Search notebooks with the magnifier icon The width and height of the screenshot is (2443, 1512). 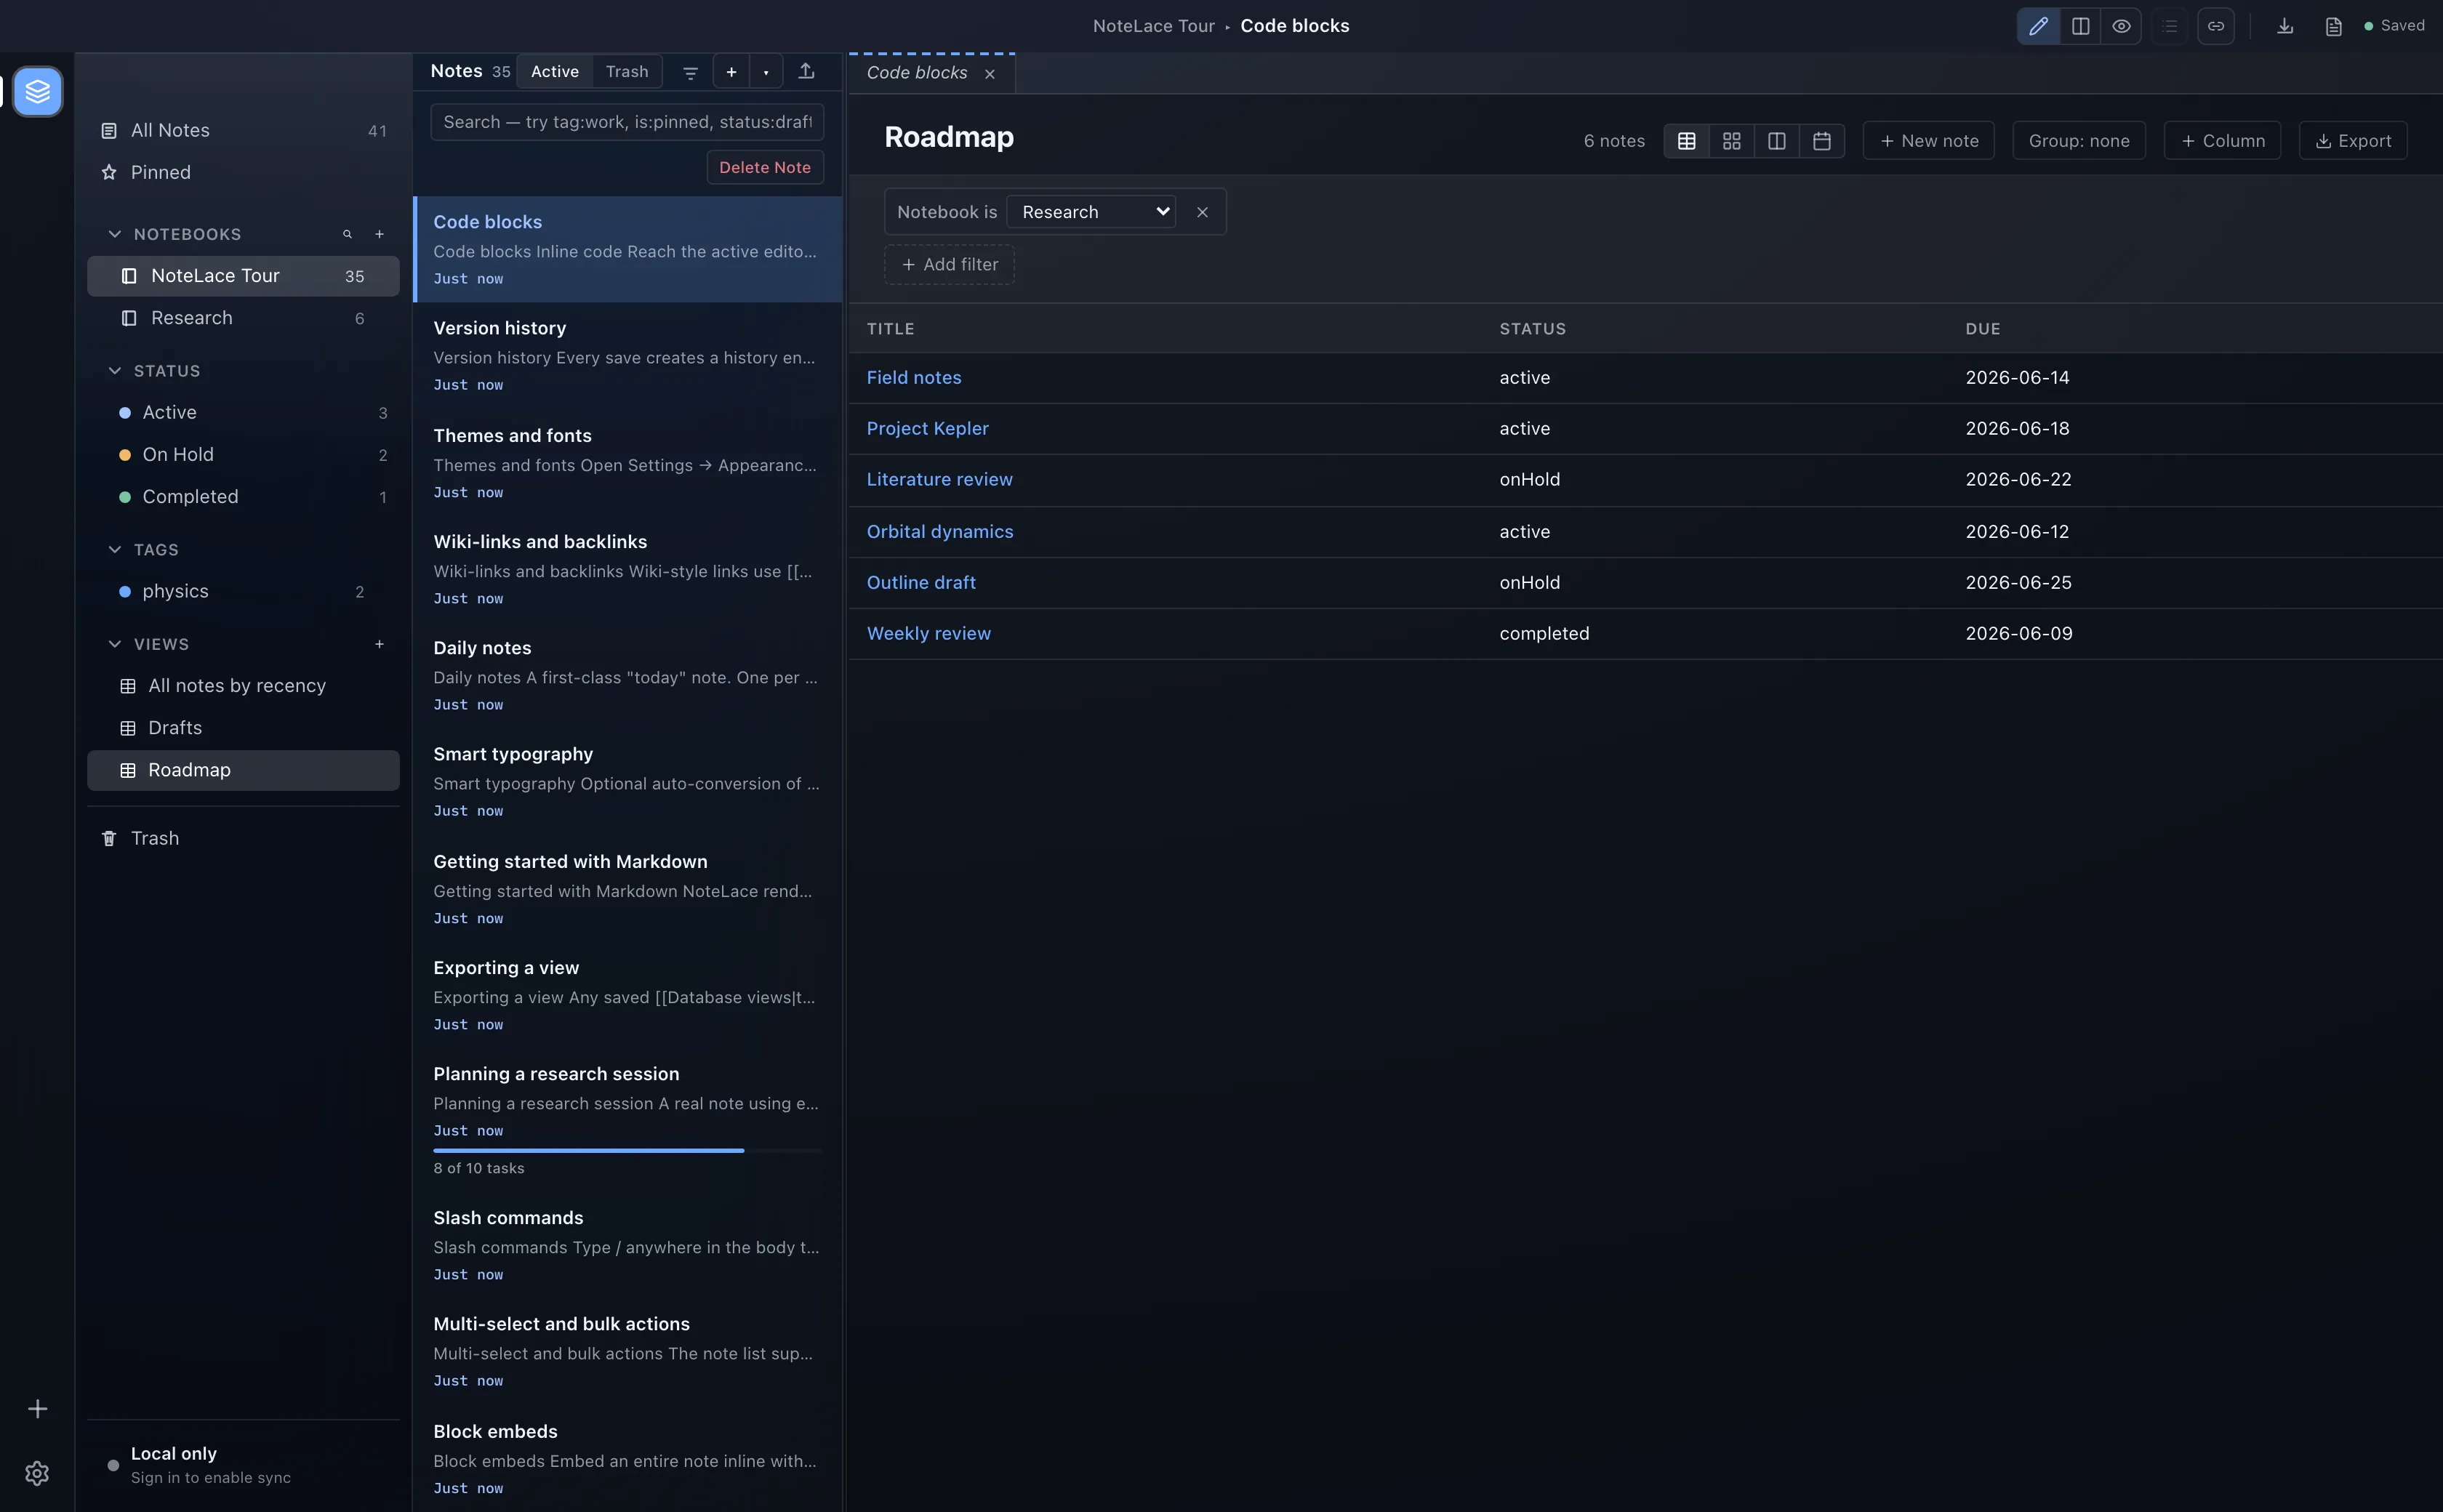(x=347, y=234)
